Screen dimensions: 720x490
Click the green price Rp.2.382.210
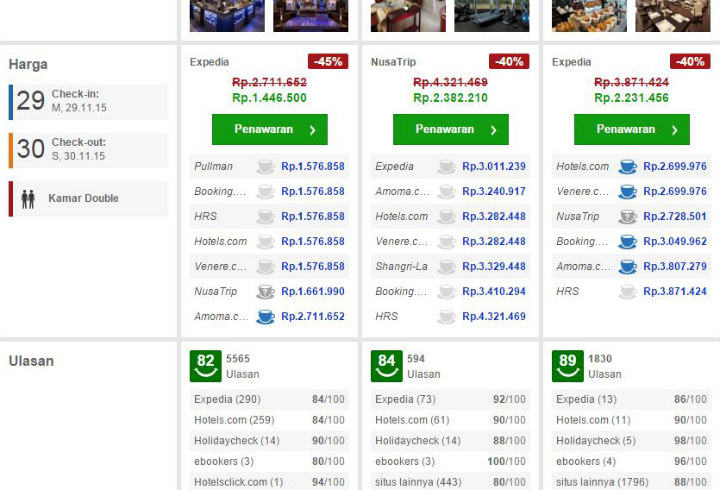click(x=450, y=98)
